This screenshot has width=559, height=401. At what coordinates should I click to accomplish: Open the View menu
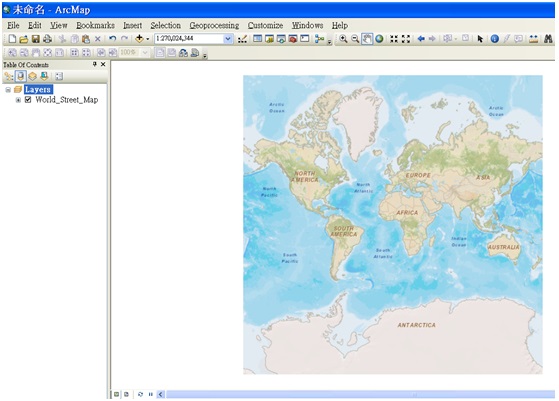[58, 25]
